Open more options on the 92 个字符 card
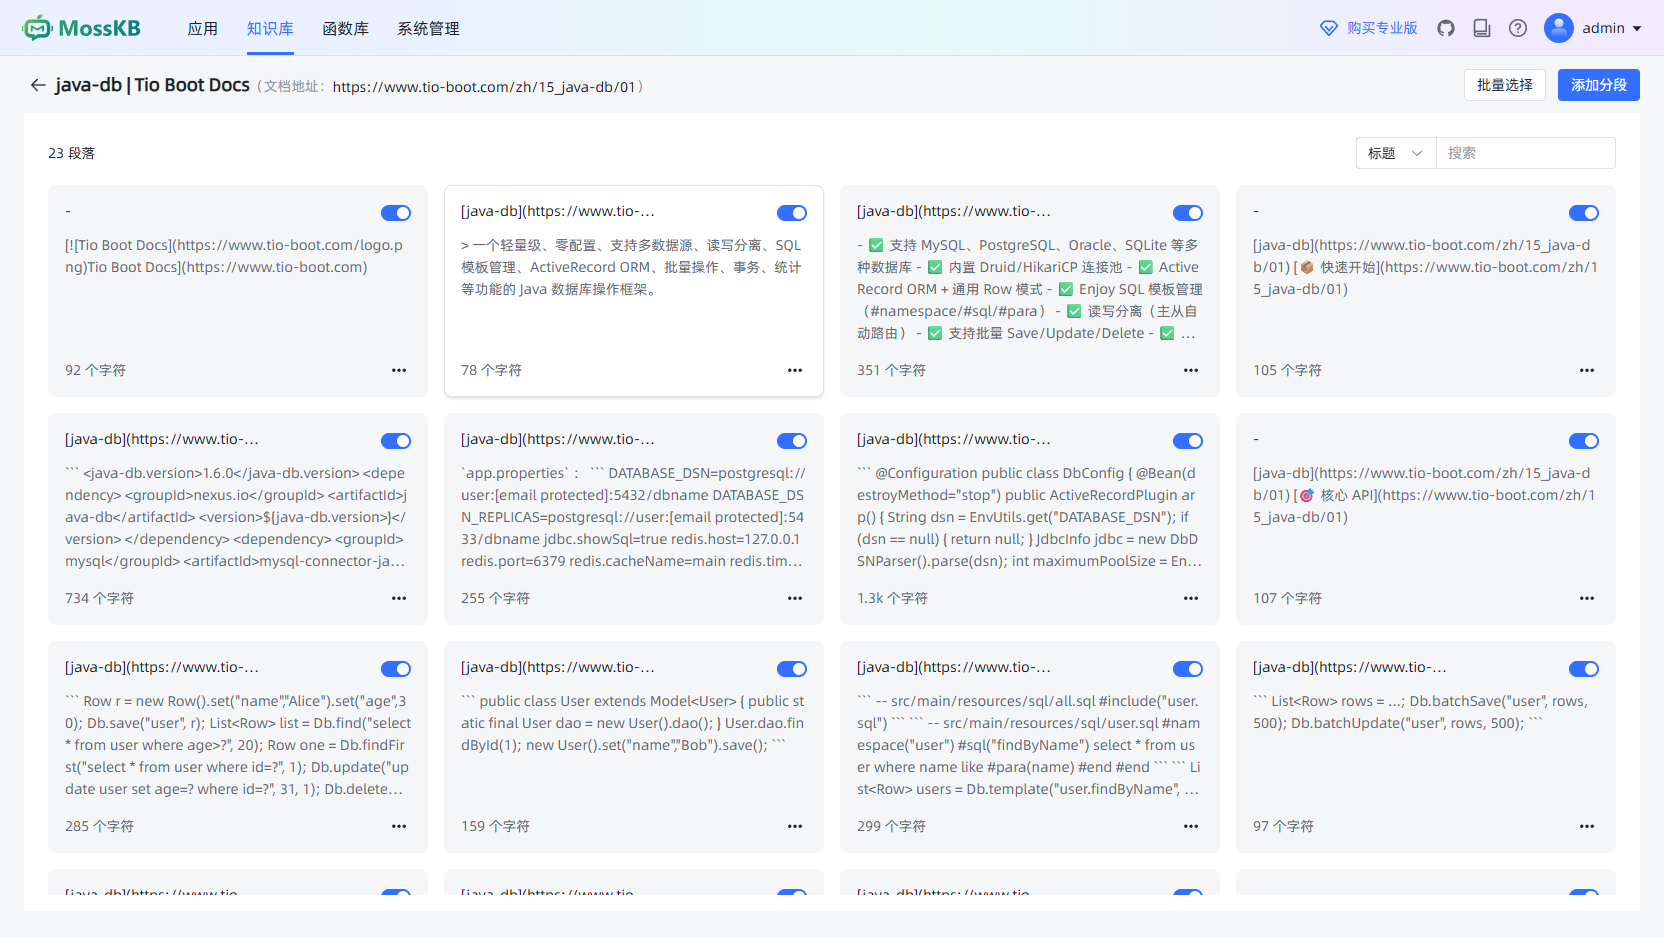Viewport: 1664px width, 937px height. tap(399, 370)
